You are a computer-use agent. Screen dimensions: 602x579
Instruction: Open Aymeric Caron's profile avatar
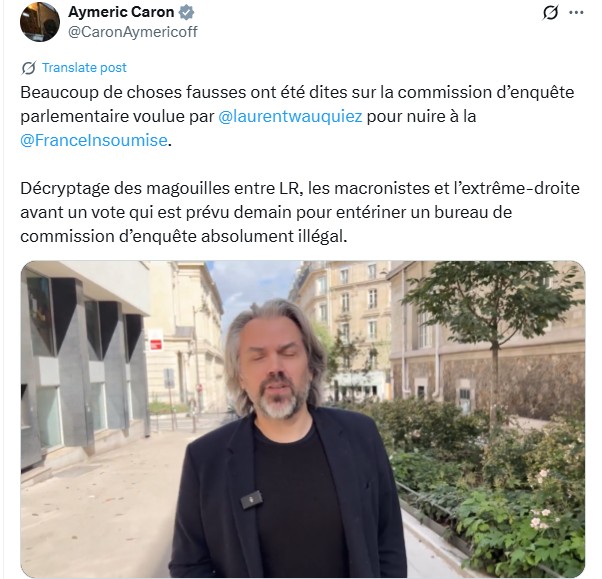(x=40, y=22)
